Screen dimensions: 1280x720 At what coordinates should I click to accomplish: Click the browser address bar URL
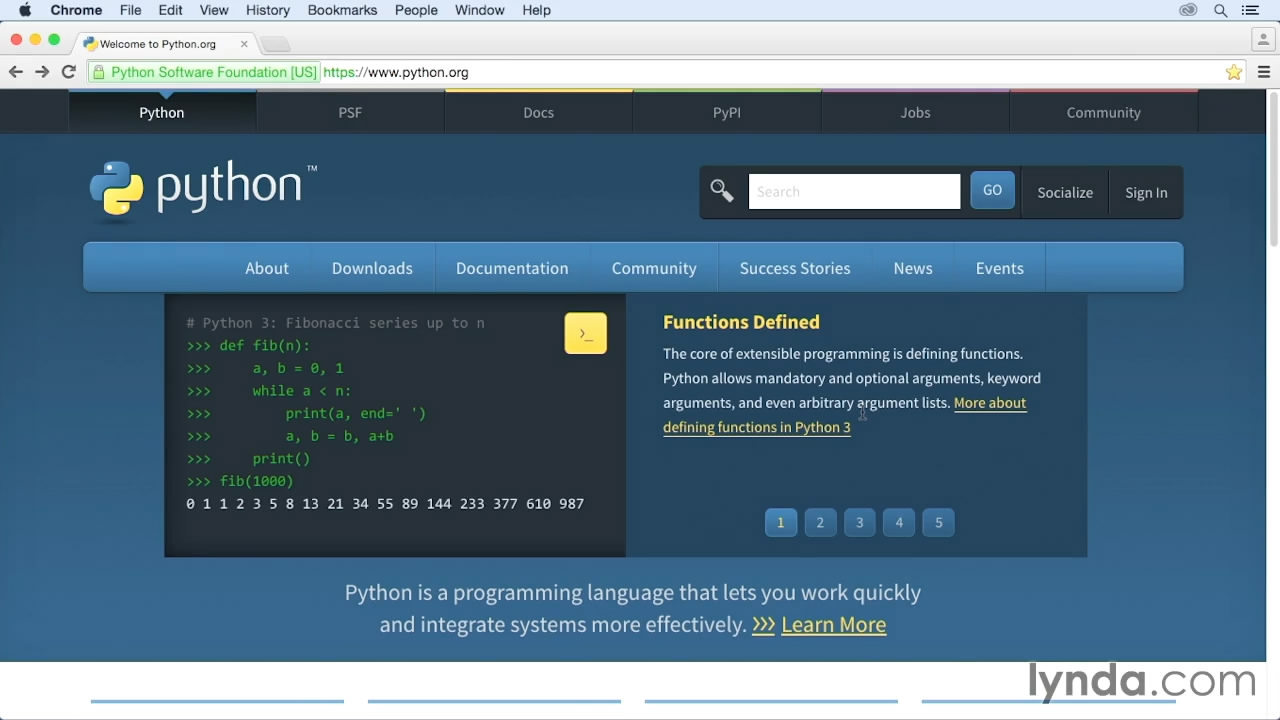click(x=396, y=72)
